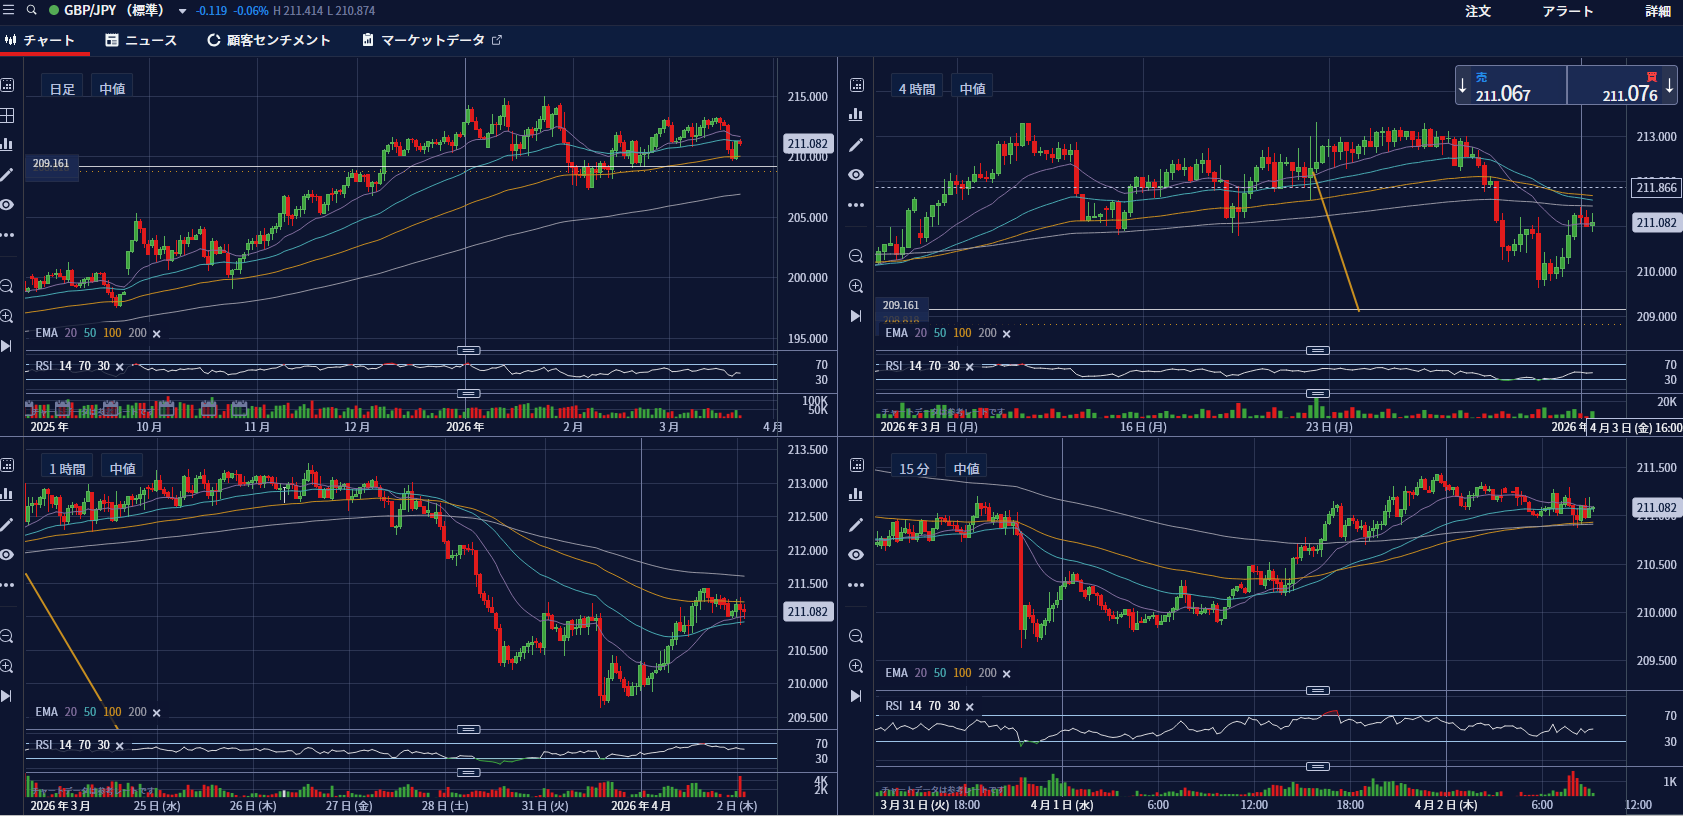Open the hamburger menu at top left
1683x816 pixels.
click(8, 10)
